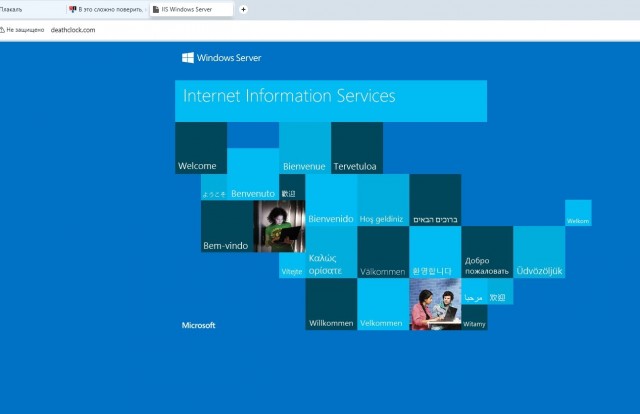Click the Hoş geldiniz tile
The width and height of the screenshot is (640, 414).
383,200
